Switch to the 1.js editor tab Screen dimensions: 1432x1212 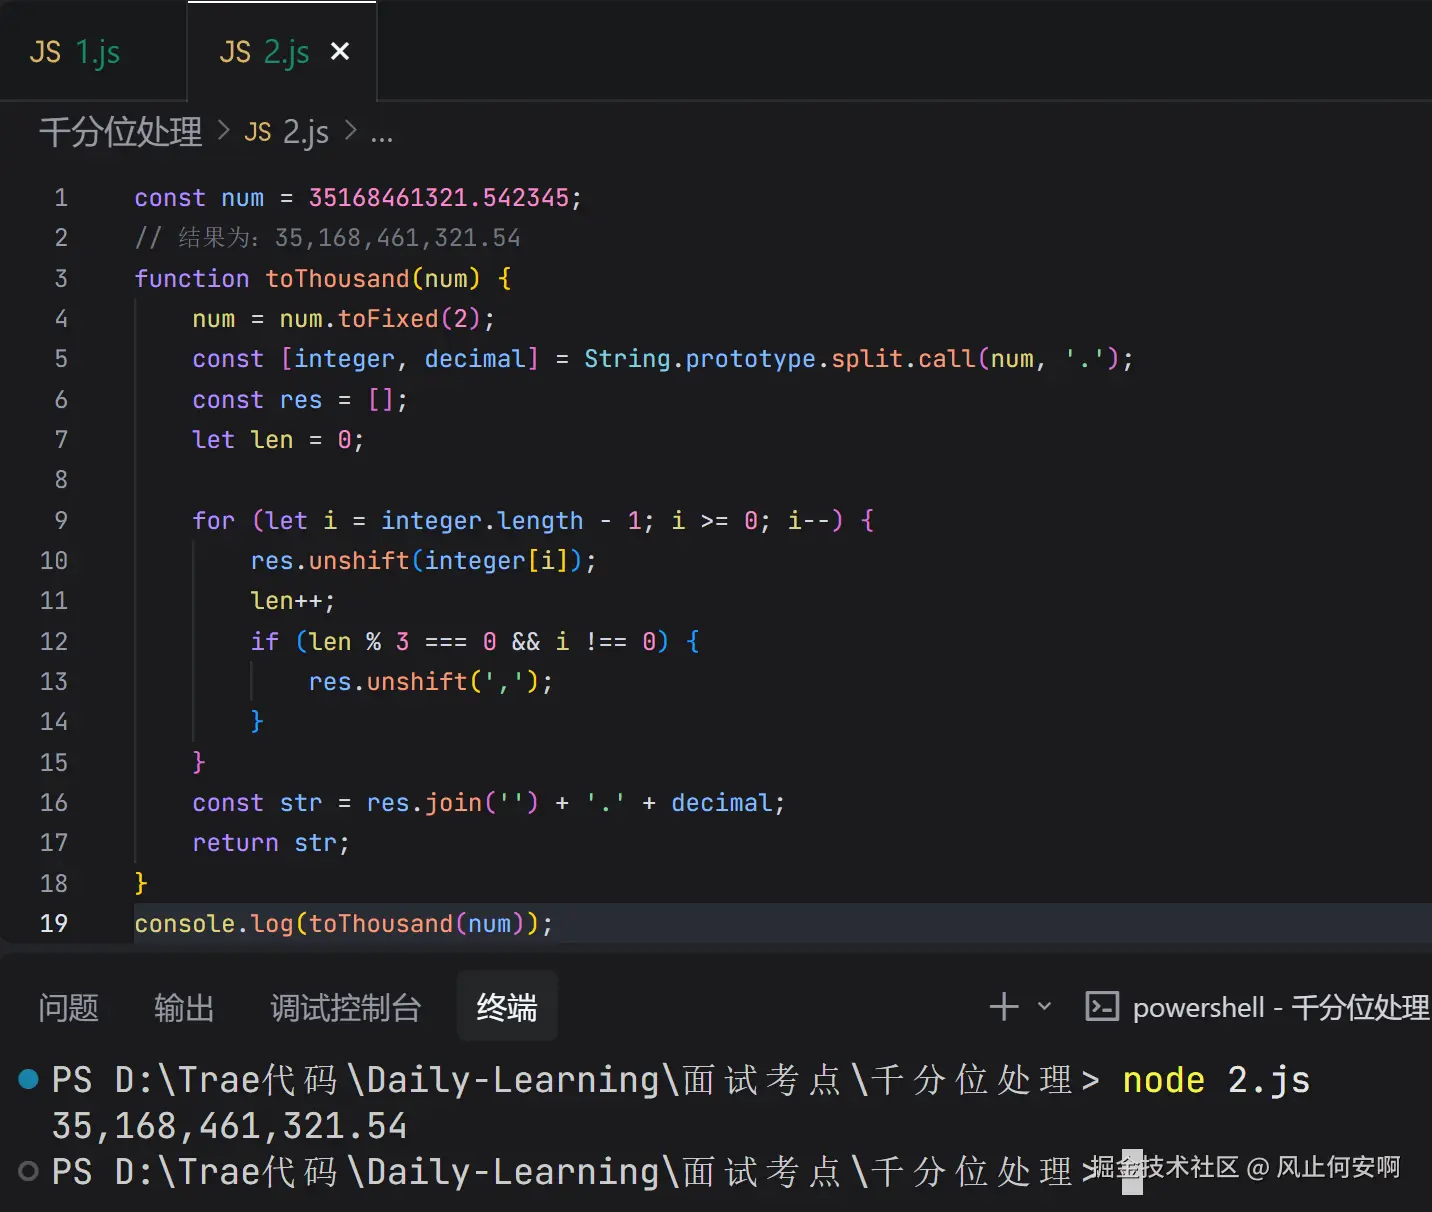click(x=76, y=52)
